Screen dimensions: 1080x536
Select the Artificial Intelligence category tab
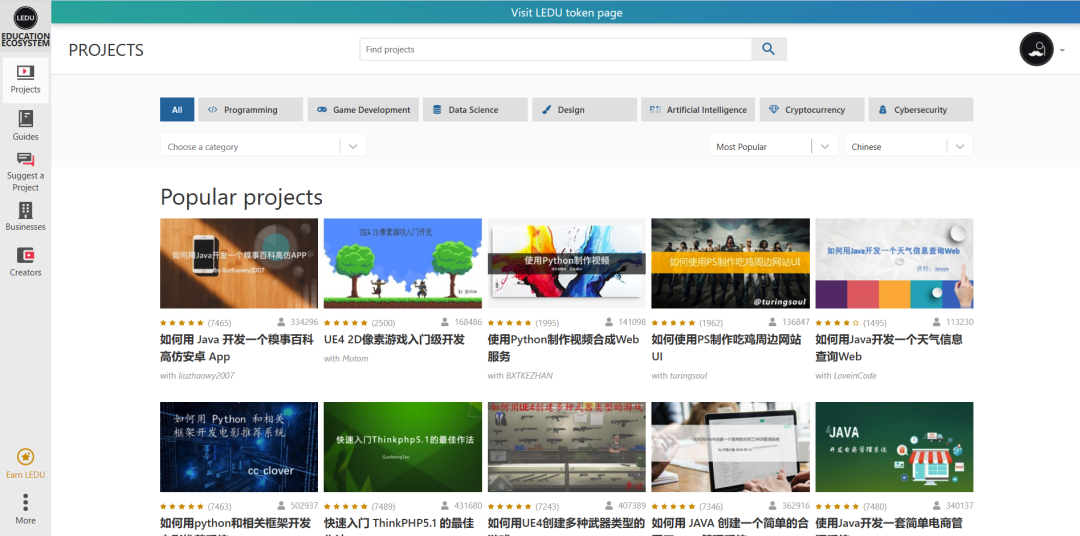point(698,110)
